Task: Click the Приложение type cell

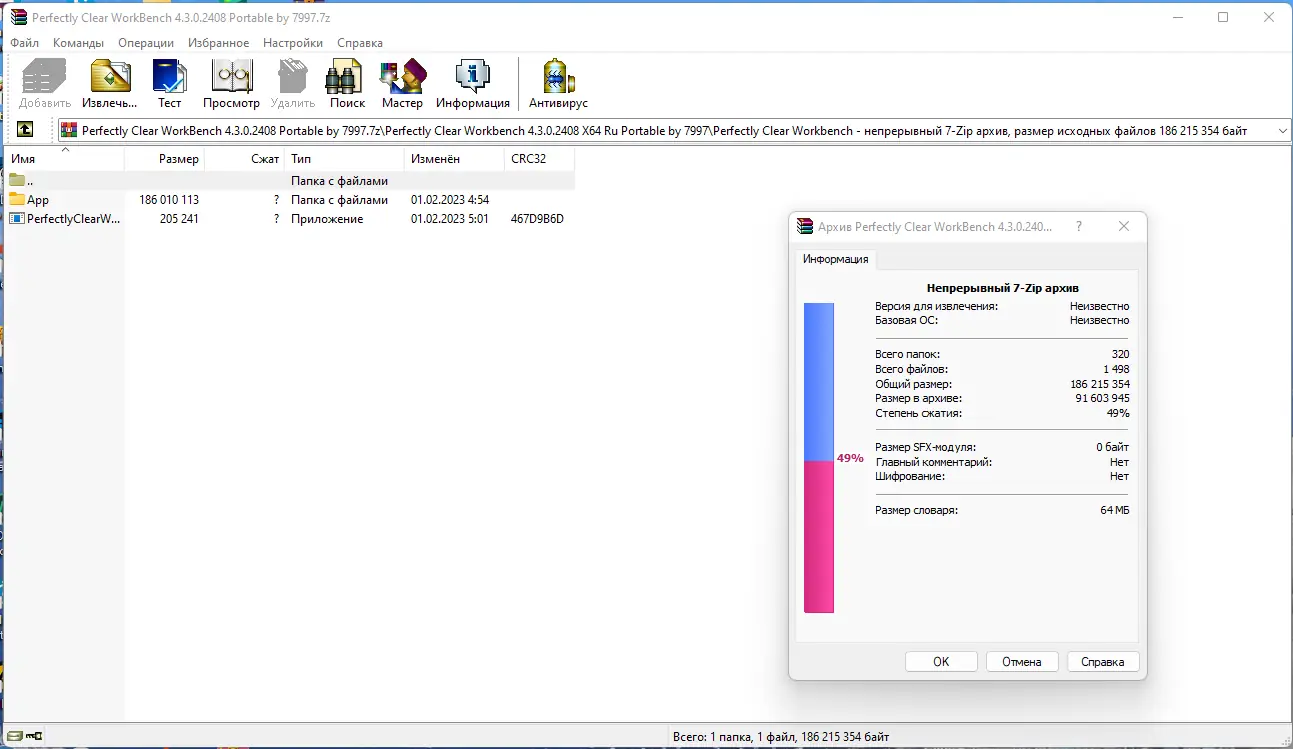Action: [327, 219]
